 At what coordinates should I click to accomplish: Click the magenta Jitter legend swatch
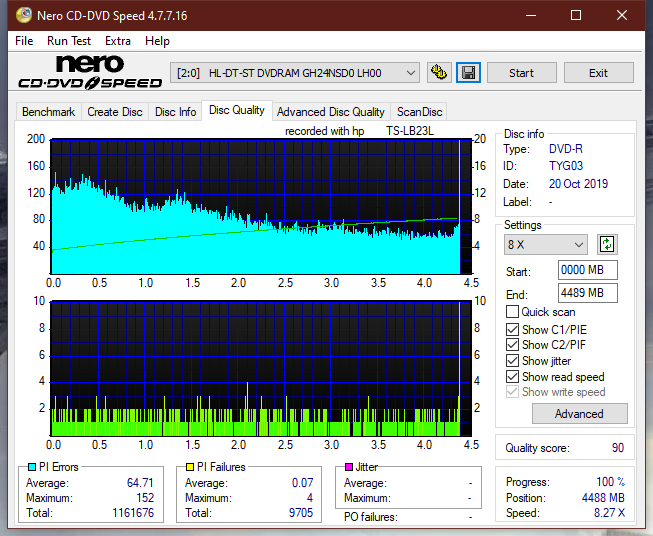pyautogui.click(x=349, y=467)
